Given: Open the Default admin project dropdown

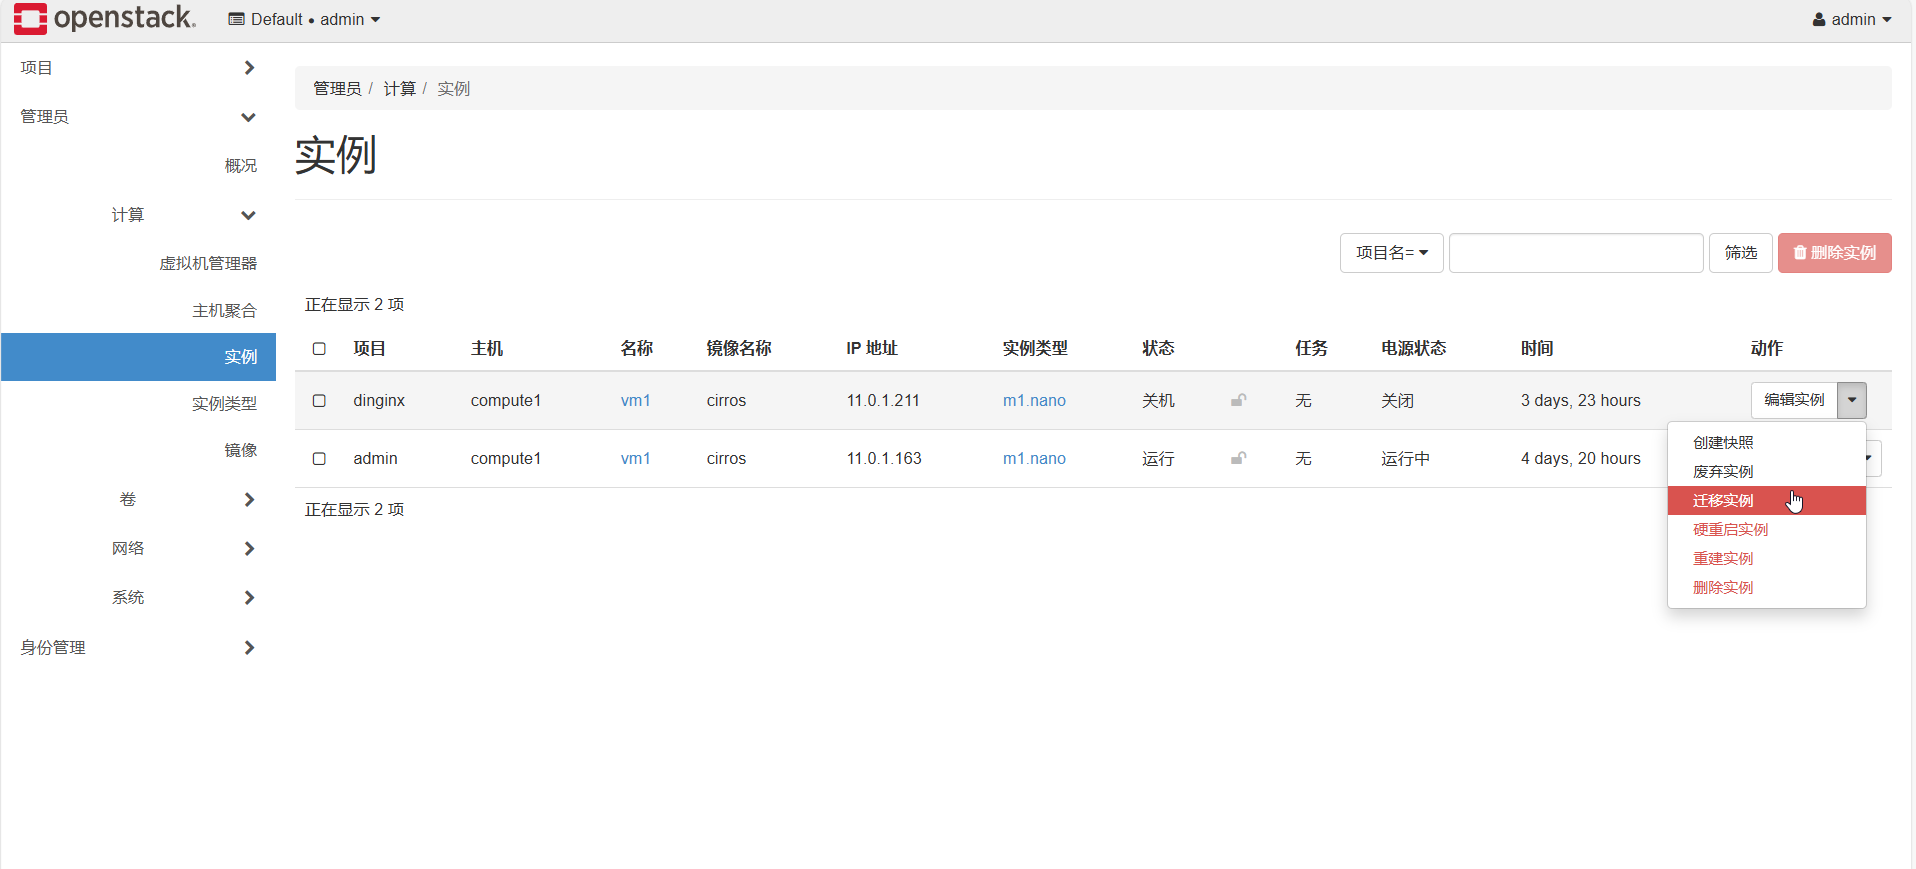Looking at the screenshot, I should tap(304, 19).
